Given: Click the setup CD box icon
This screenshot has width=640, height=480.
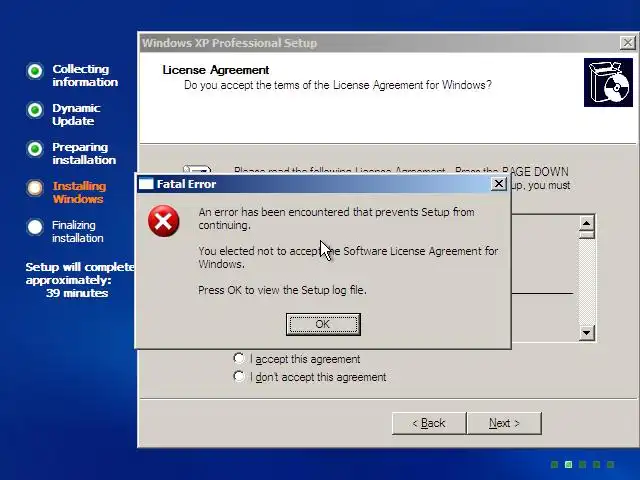Looking at the screenshot, I should pos(608,82).
